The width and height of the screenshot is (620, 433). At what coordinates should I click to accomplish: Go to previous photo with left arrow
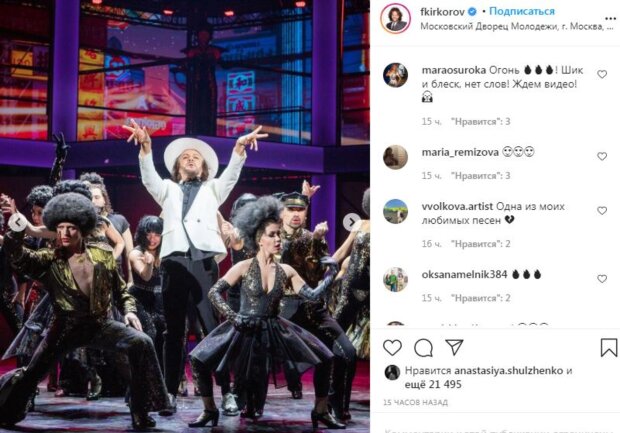click(18, 222)
